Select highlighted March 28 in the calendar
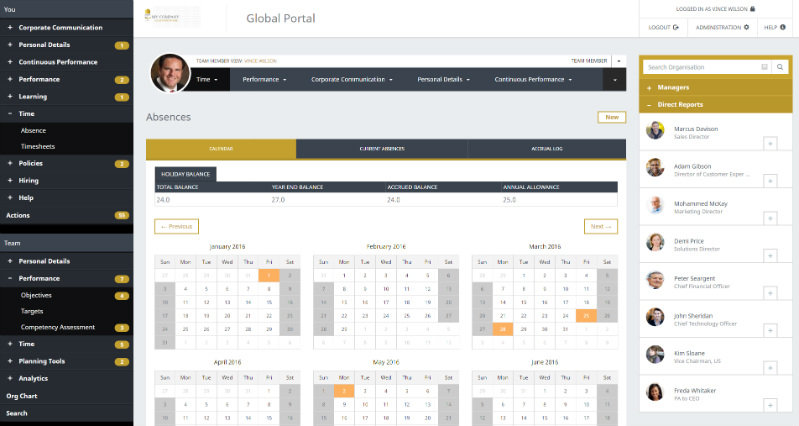This screenshot has width=799, height=426. tap(503, 329)
